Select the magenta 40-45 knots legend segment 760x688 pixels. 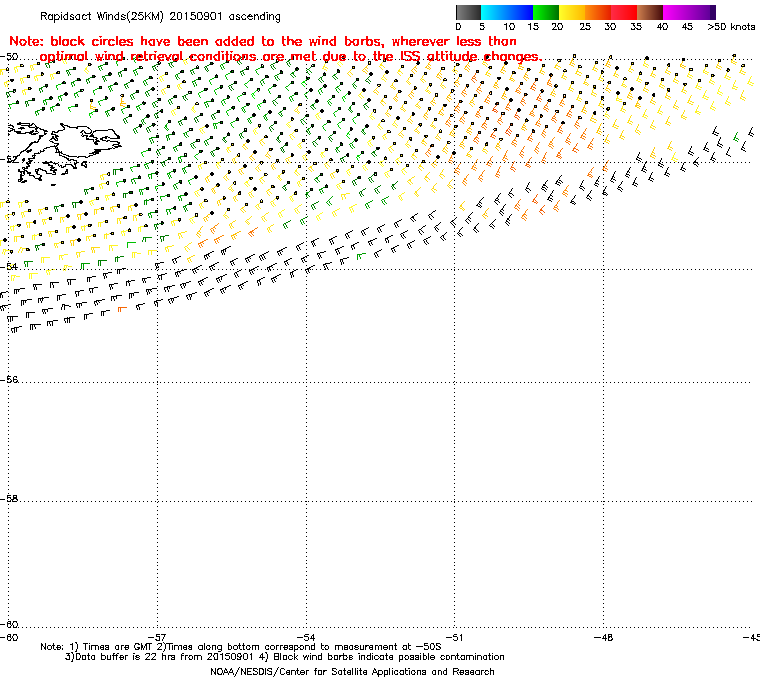click(676, 12)
